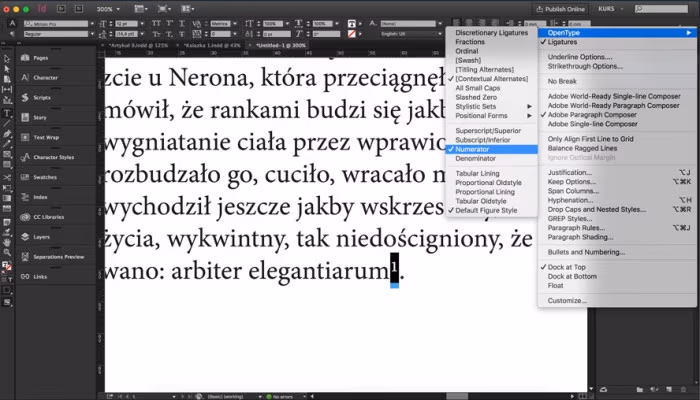Click the Publish Online button

[560, 9]
